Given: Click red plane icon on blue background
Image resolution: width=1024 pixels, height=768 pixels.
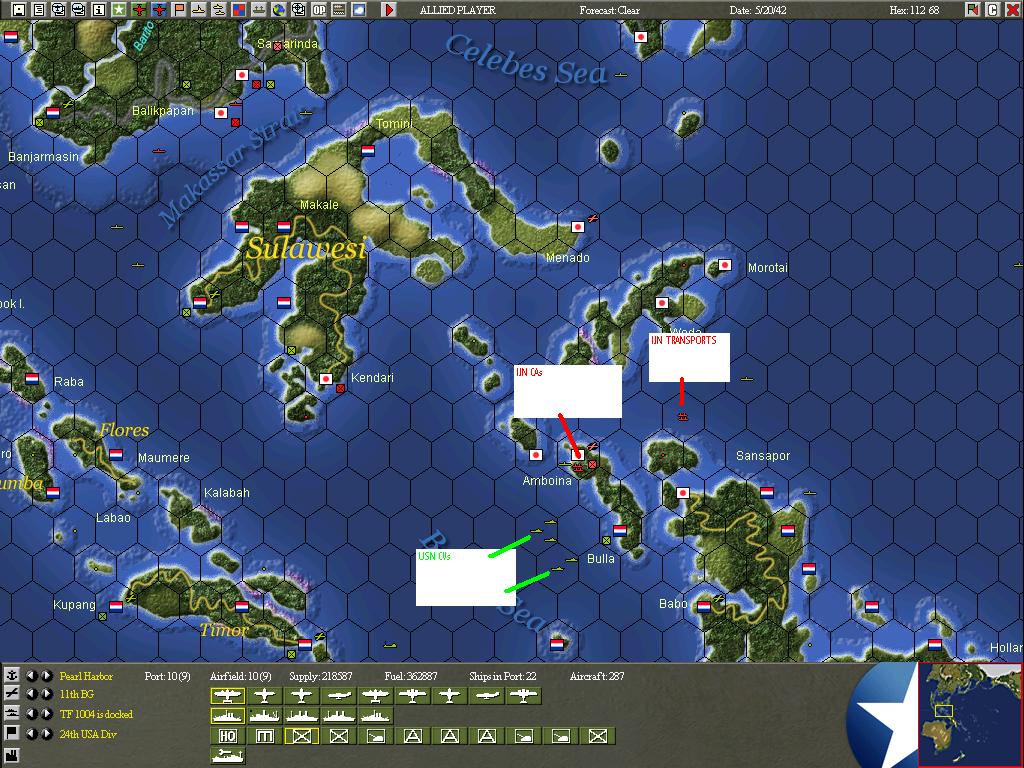Looking at the screenshot, I should point(159,10).
